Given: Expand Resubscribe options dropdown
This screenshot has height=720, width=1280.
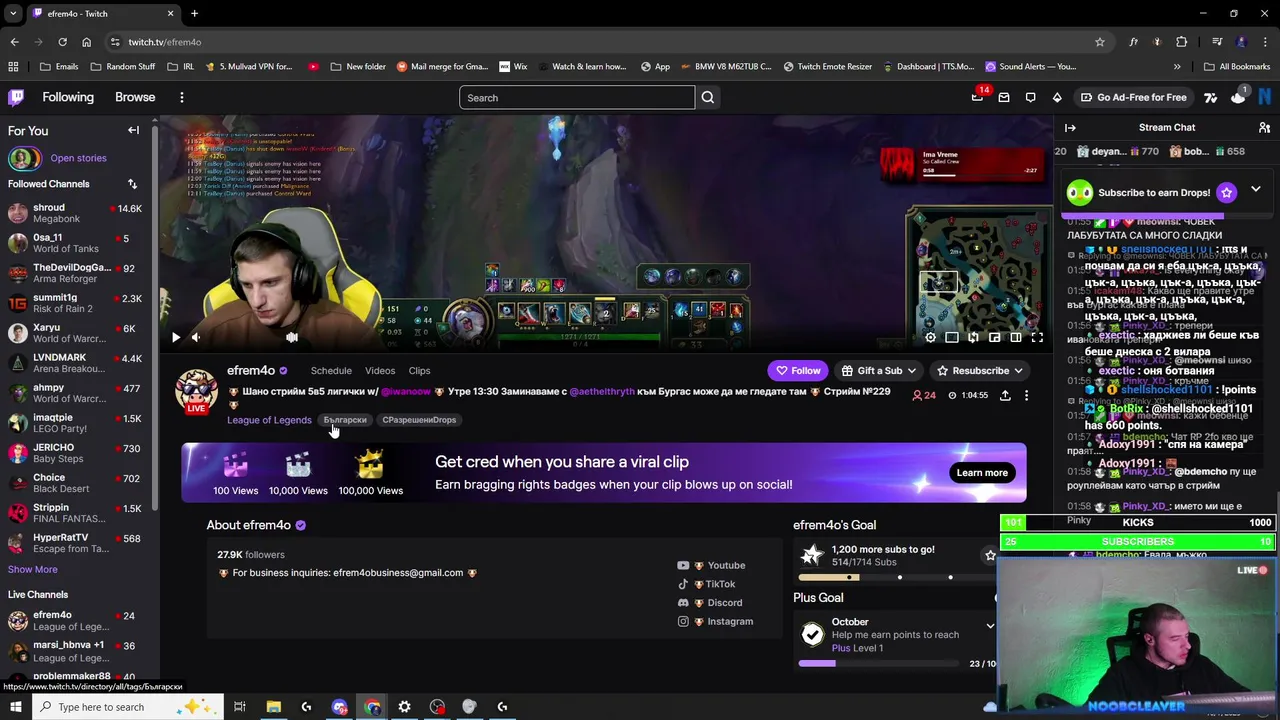Looking at the screenshot, I should (1018, 370).
